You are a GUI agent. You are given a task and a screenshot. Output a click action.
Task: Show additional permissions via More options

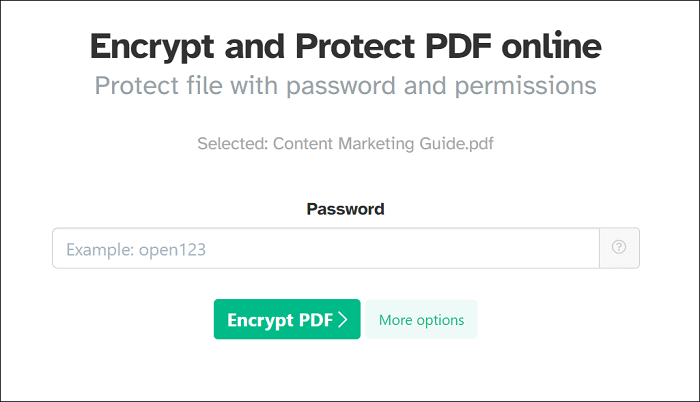[x=421, y=320]
